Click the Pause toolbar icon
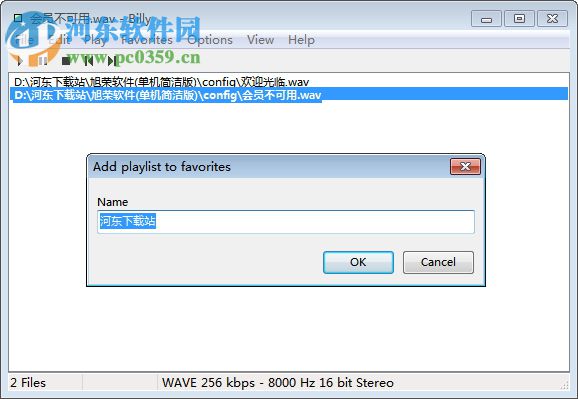578x399 pixels. (43, 61)
